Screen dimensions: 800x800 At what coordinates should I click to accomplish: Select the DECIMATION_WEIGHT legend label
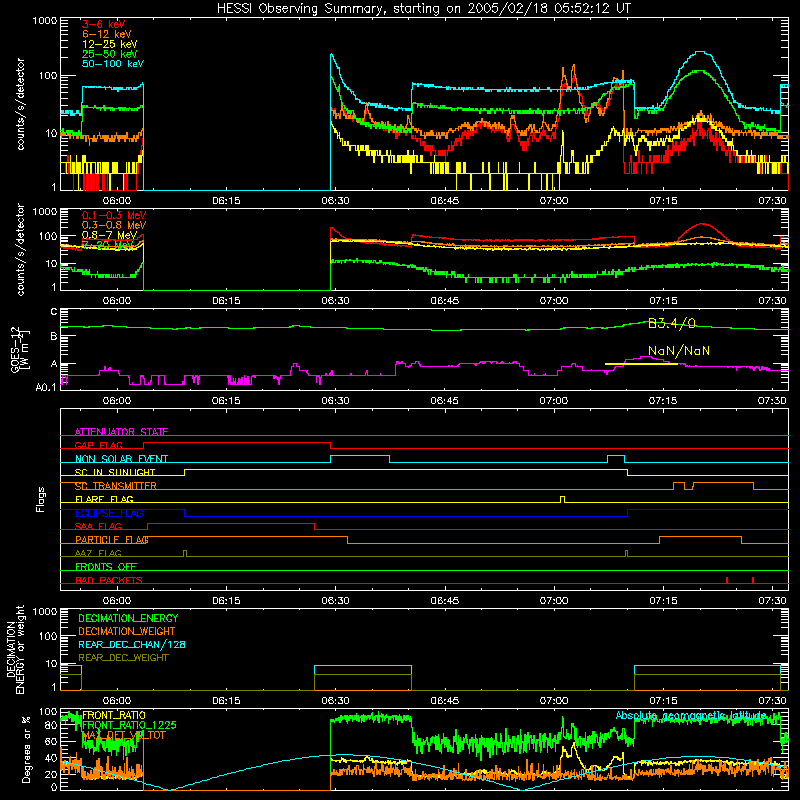pyautogui.click(x=127, y=631)
